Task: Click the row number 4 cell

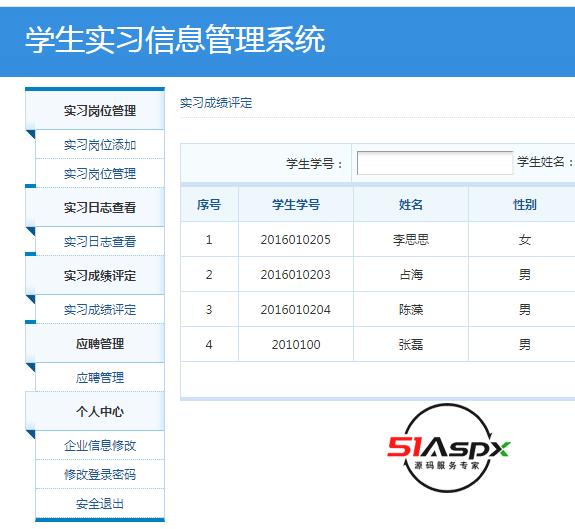Action: tap(209, 345)
